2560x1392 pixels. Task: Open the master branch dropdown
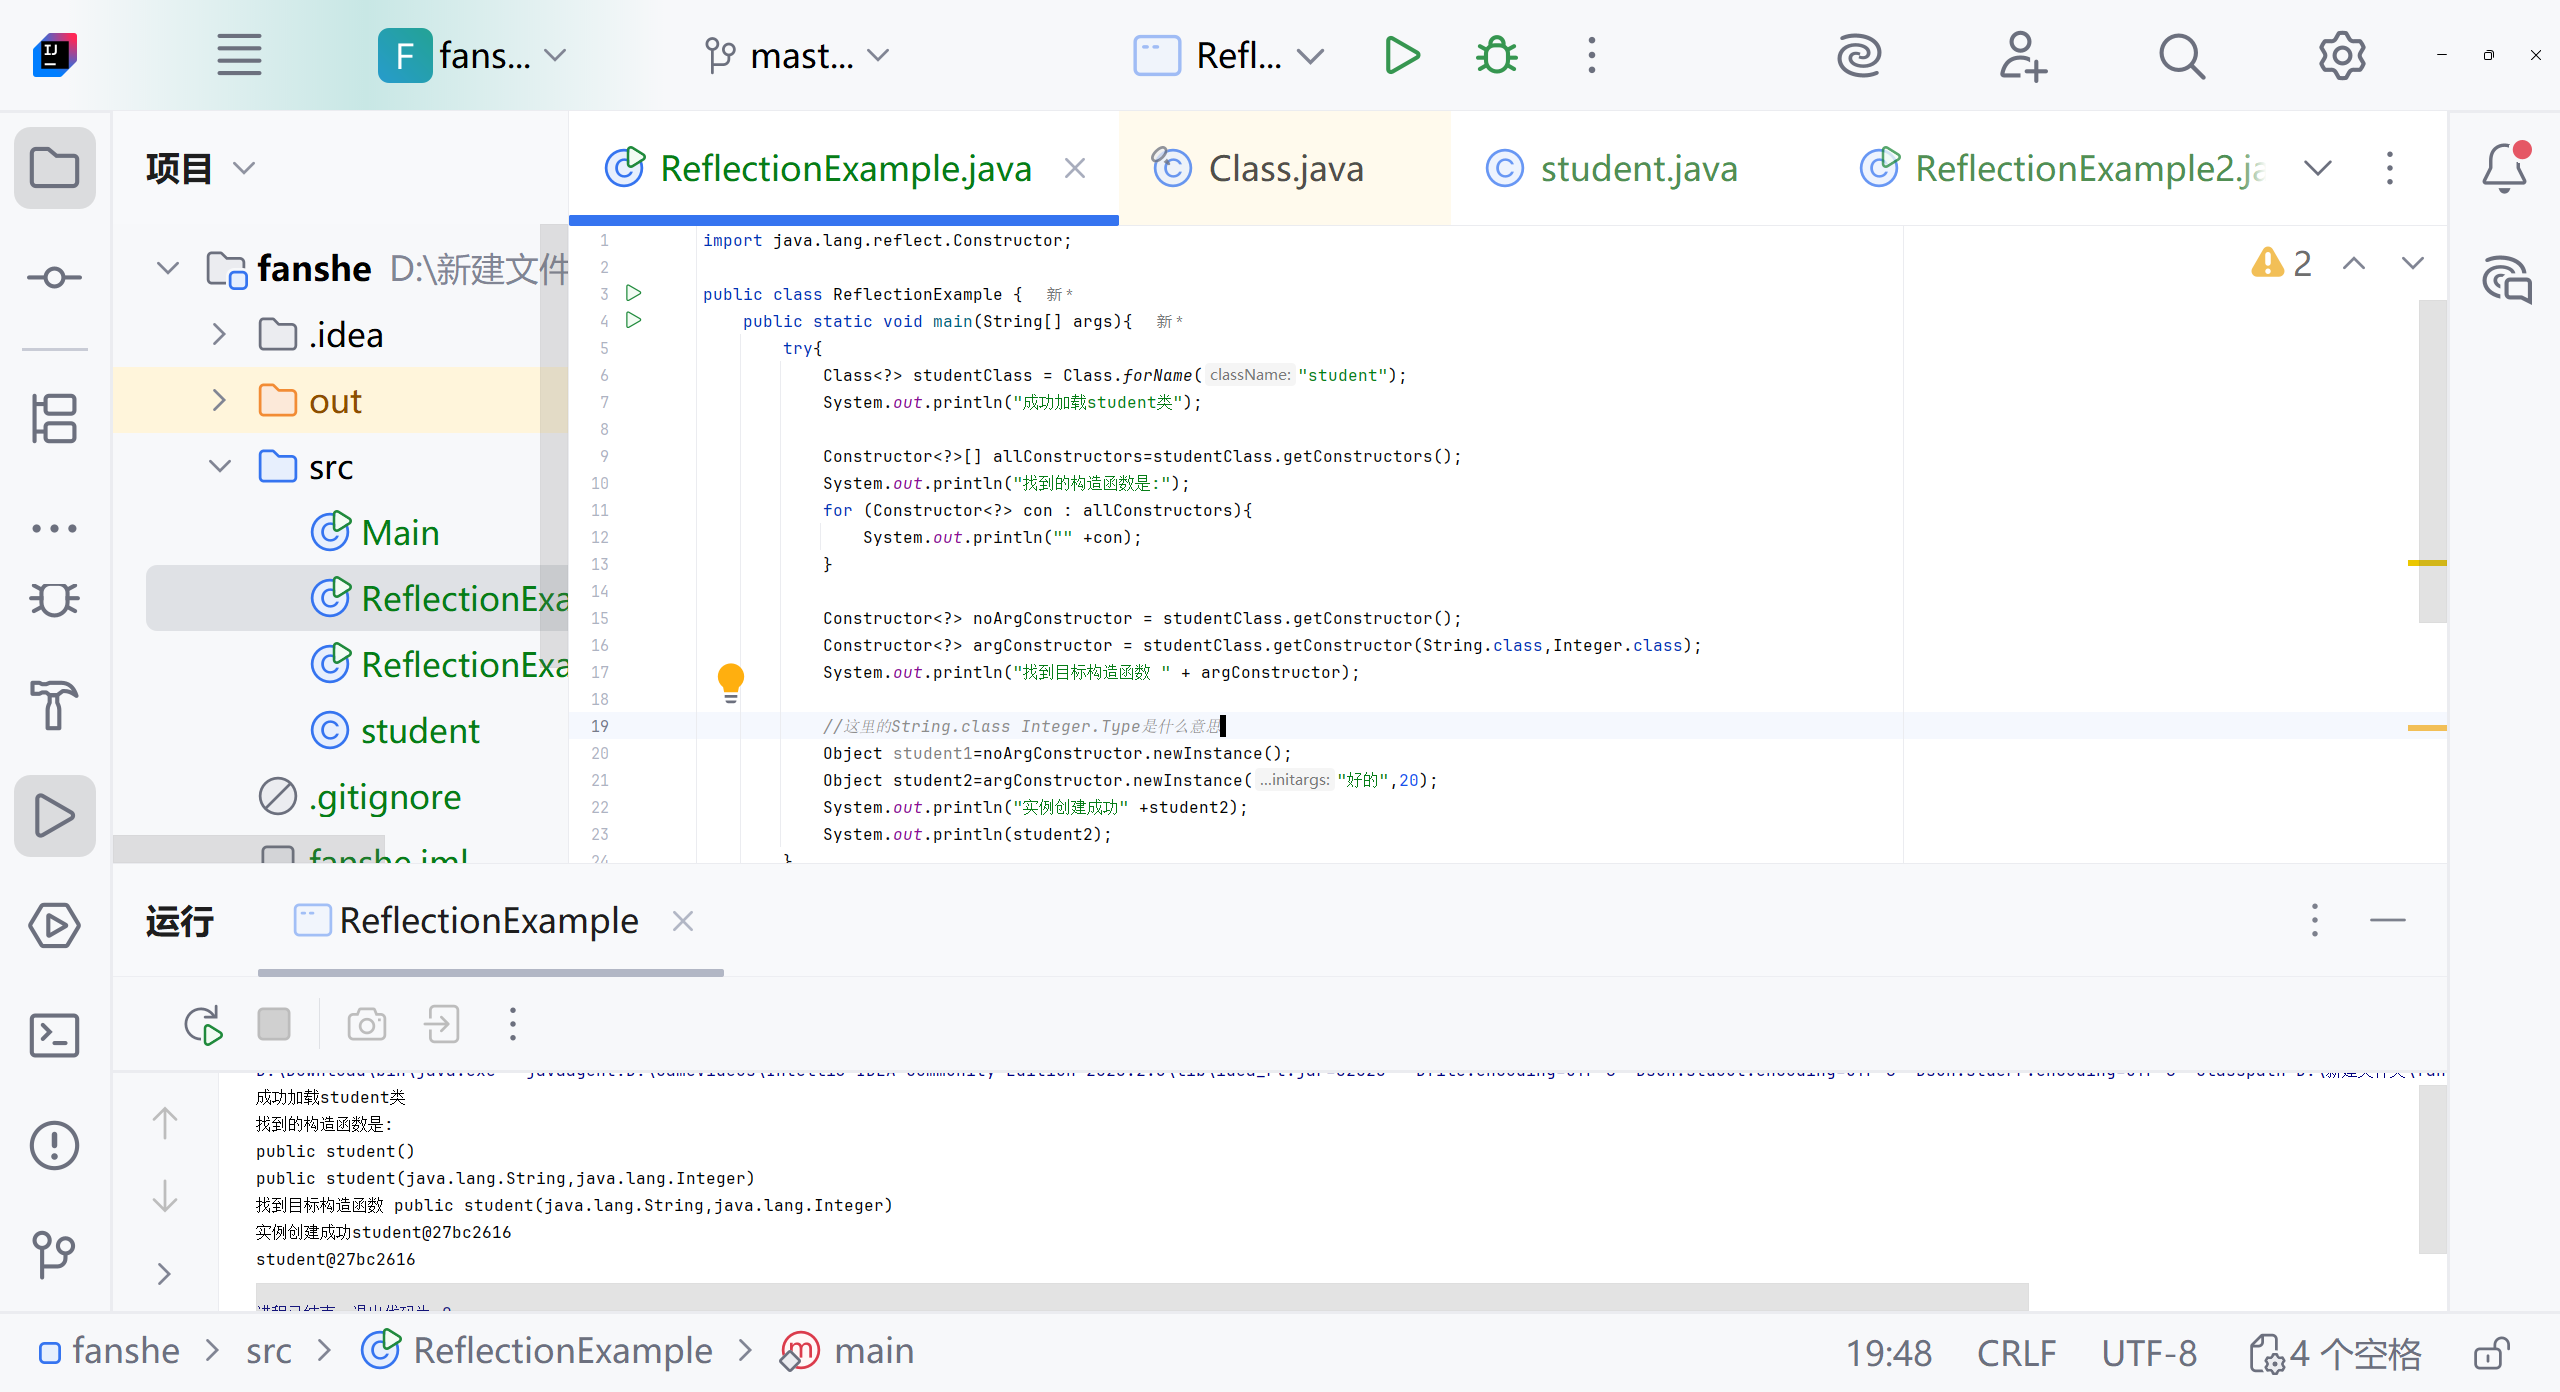pos(797,55)
